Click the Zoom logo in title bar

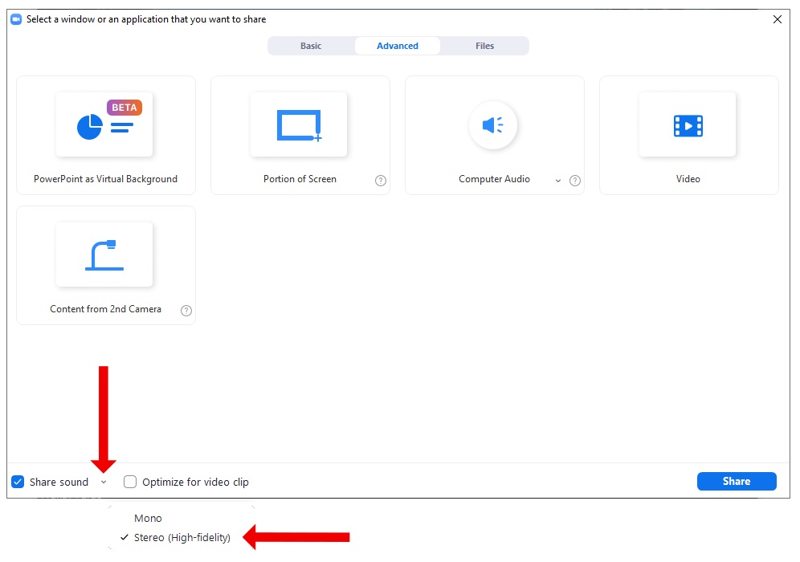pyautogui.click(x=16, y=19)
